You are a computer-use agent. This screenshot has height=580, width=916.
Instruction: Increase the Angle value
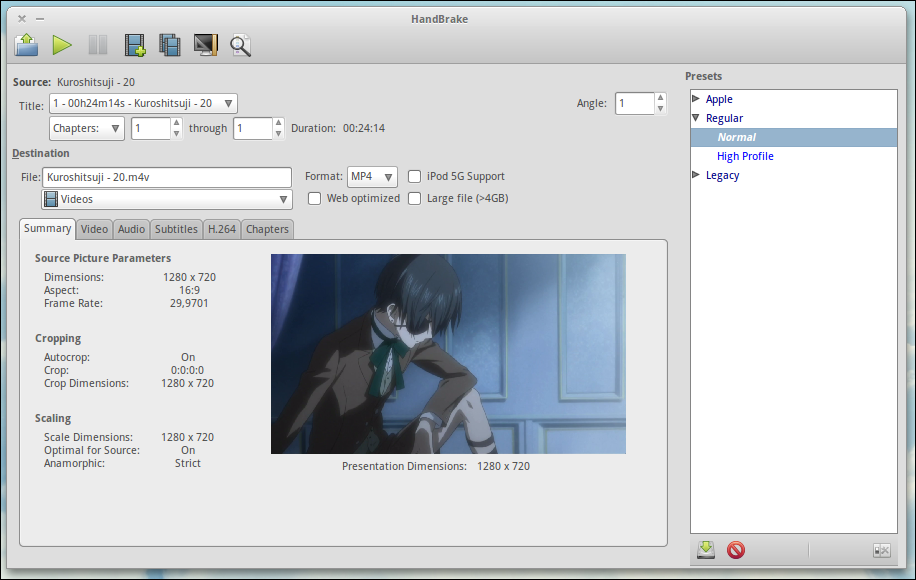tap(660, 98)
